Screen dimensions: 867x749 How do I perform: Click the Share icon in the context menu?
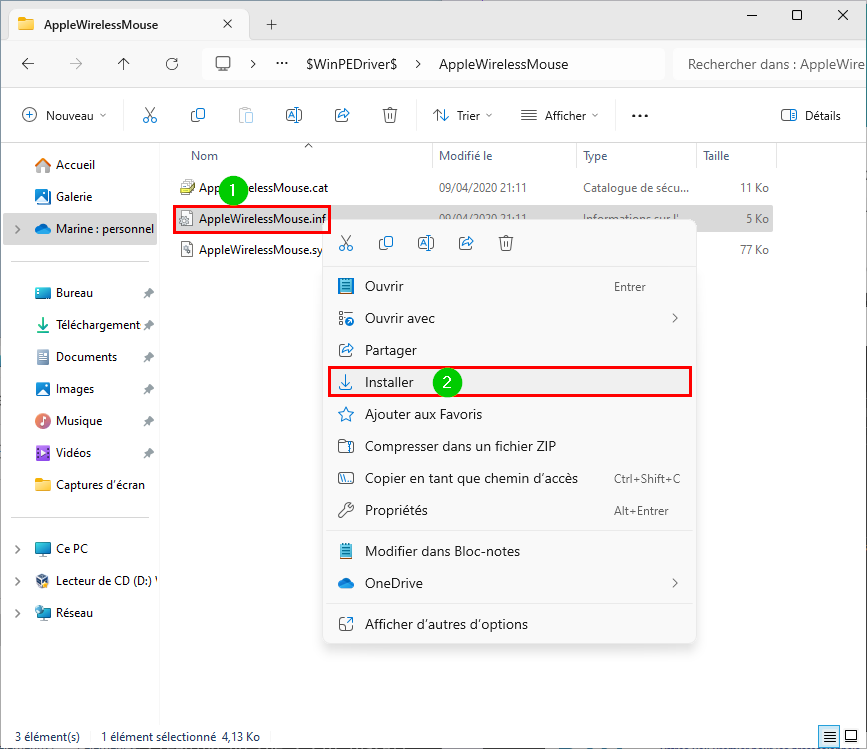tap(466, 243)
